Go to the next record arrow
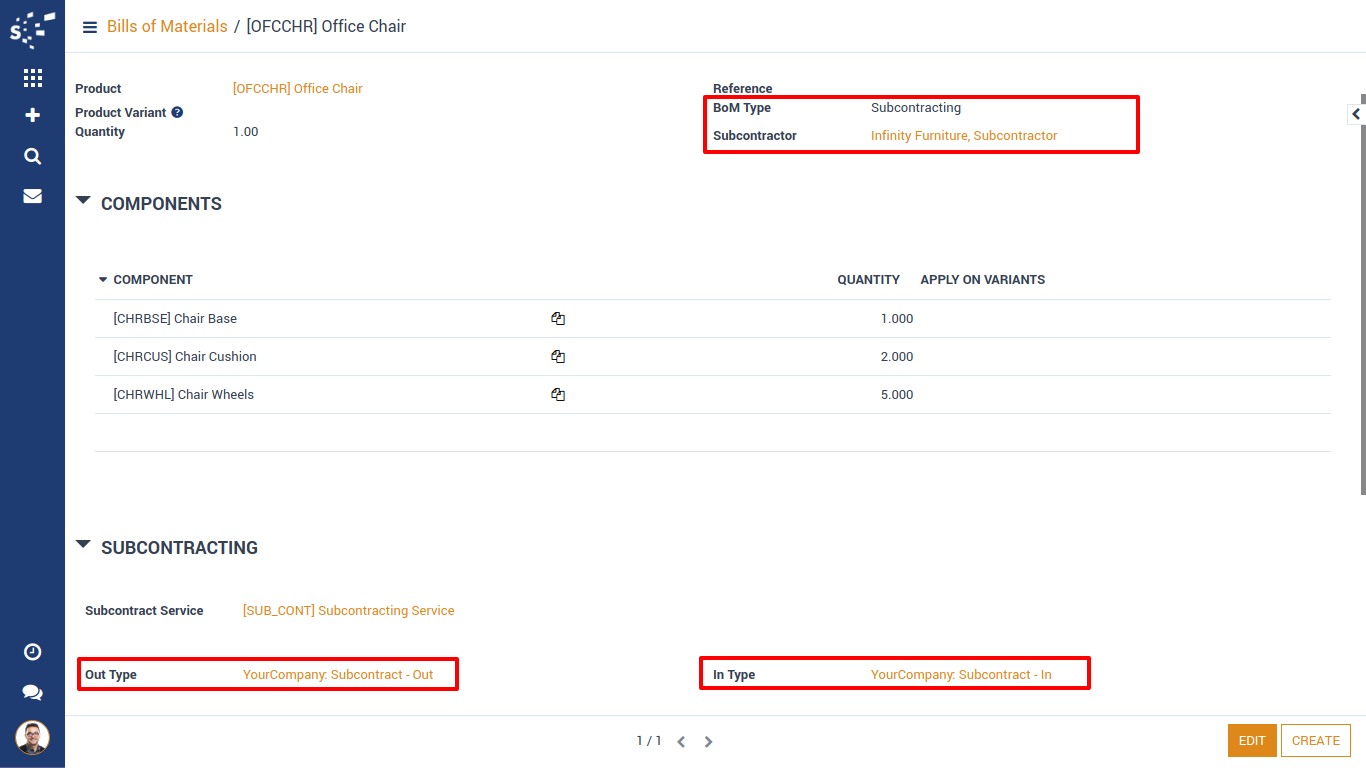The height and width of the screenshot is (768, 1366). [x=708, y=742]
